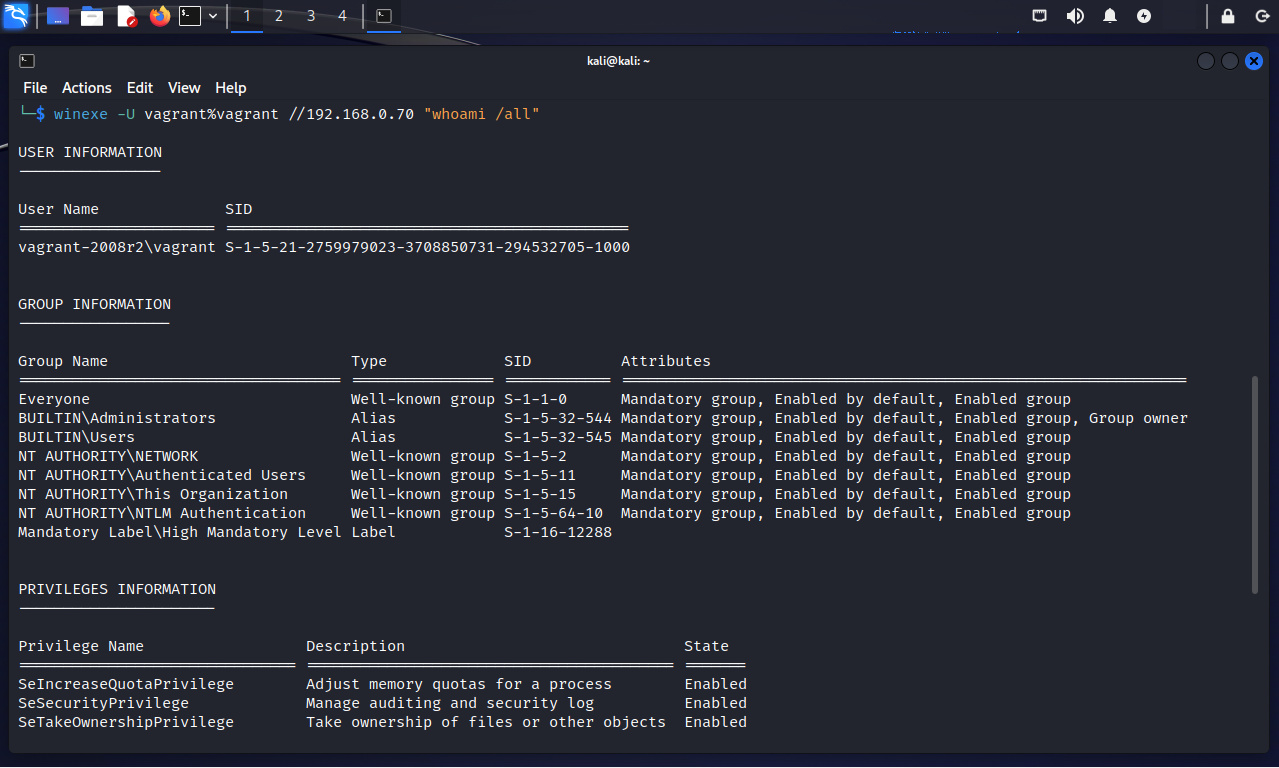Switch to workspace 2
Screen dimensions: 1279x768
coord(279,16)
